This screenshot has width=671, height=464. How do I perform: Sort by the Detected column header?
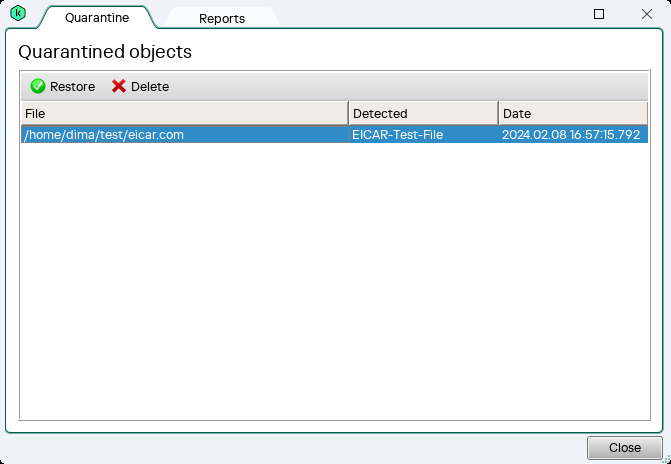point(422,113)
